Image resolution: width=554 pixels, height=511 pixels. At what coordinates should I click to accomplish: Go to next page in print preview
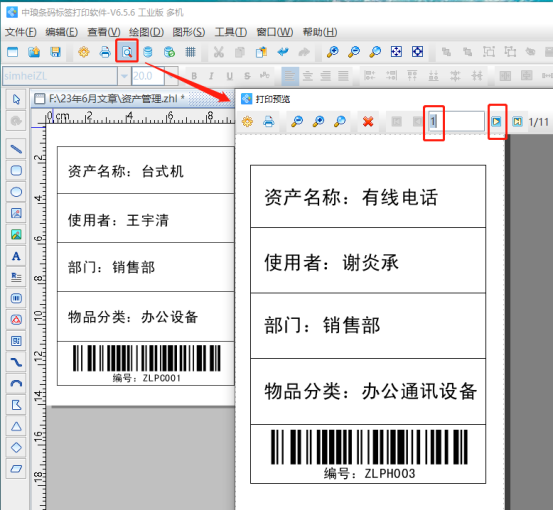496,122
